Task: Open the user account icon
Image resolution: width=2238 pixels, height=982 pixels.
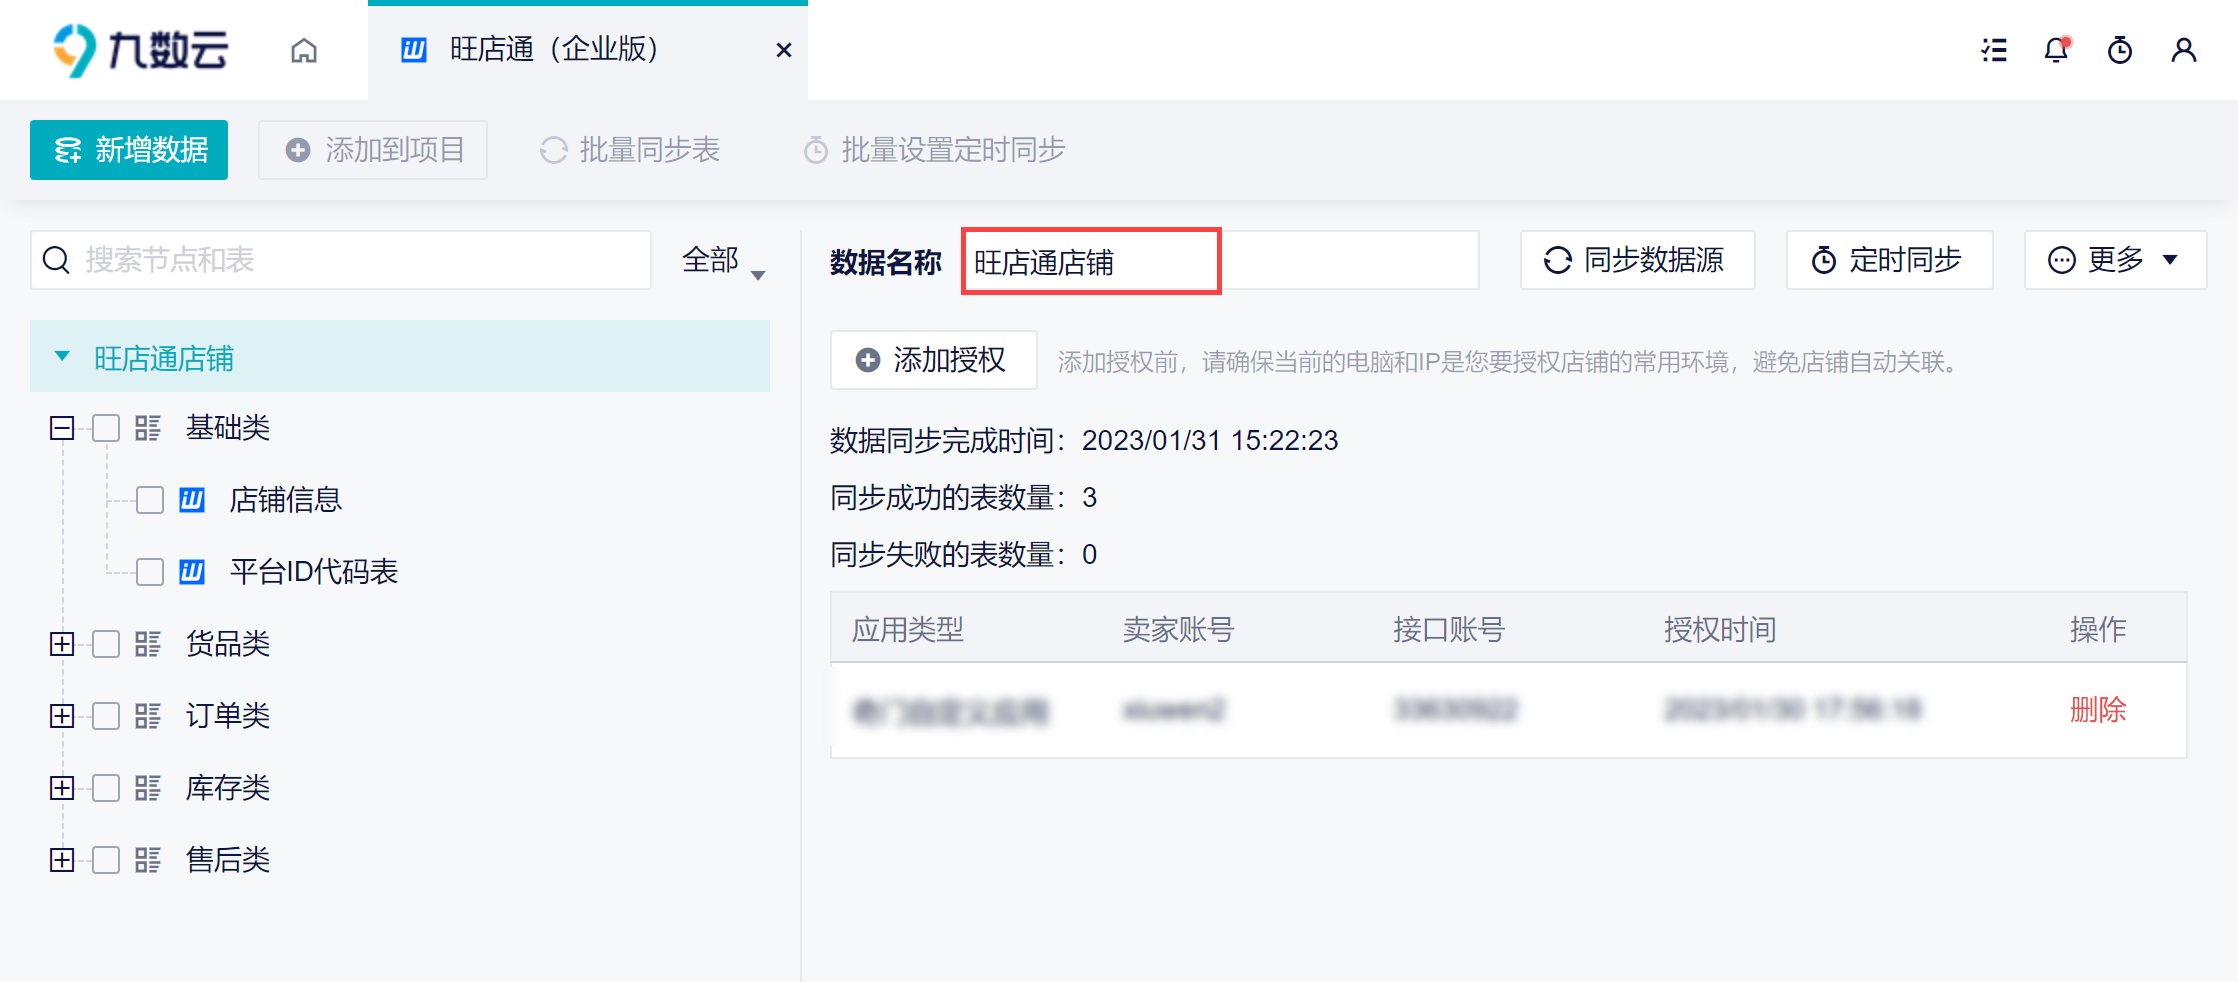Action: pyautogui.click(x=2184, y=50)
